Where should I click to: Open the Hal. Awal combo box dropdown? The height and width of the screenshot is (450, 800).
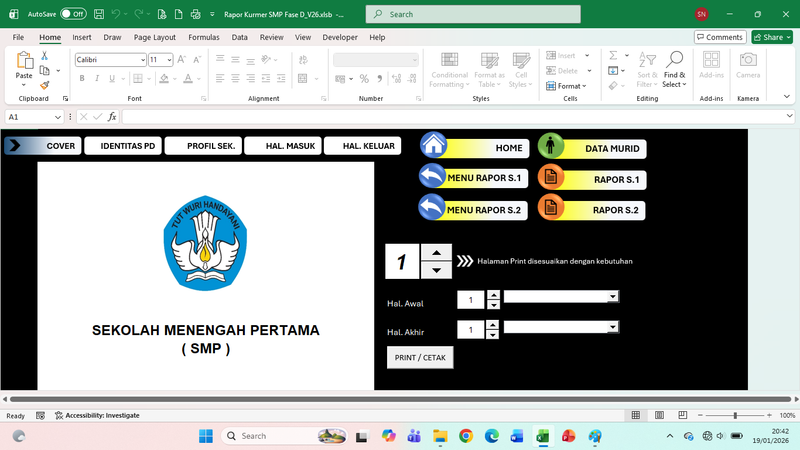click(613, 297)
